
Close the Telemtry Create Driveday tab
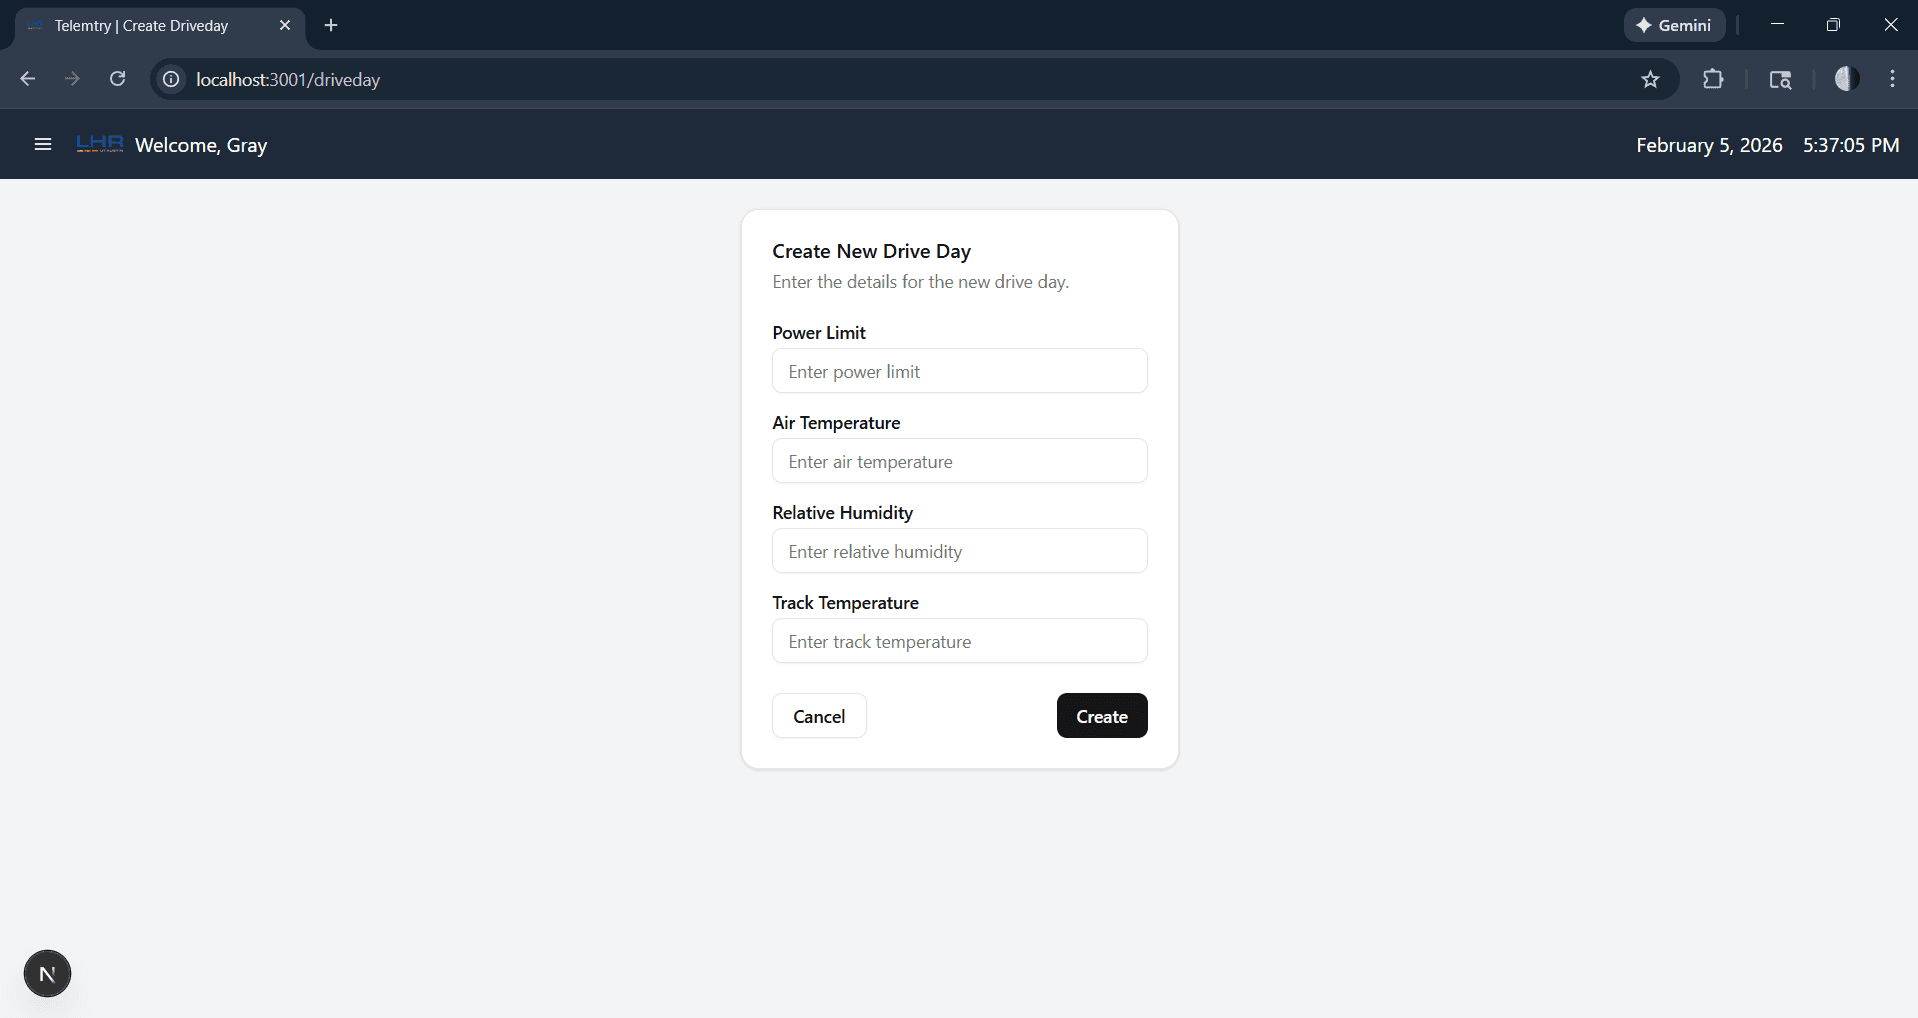[285, 26]
